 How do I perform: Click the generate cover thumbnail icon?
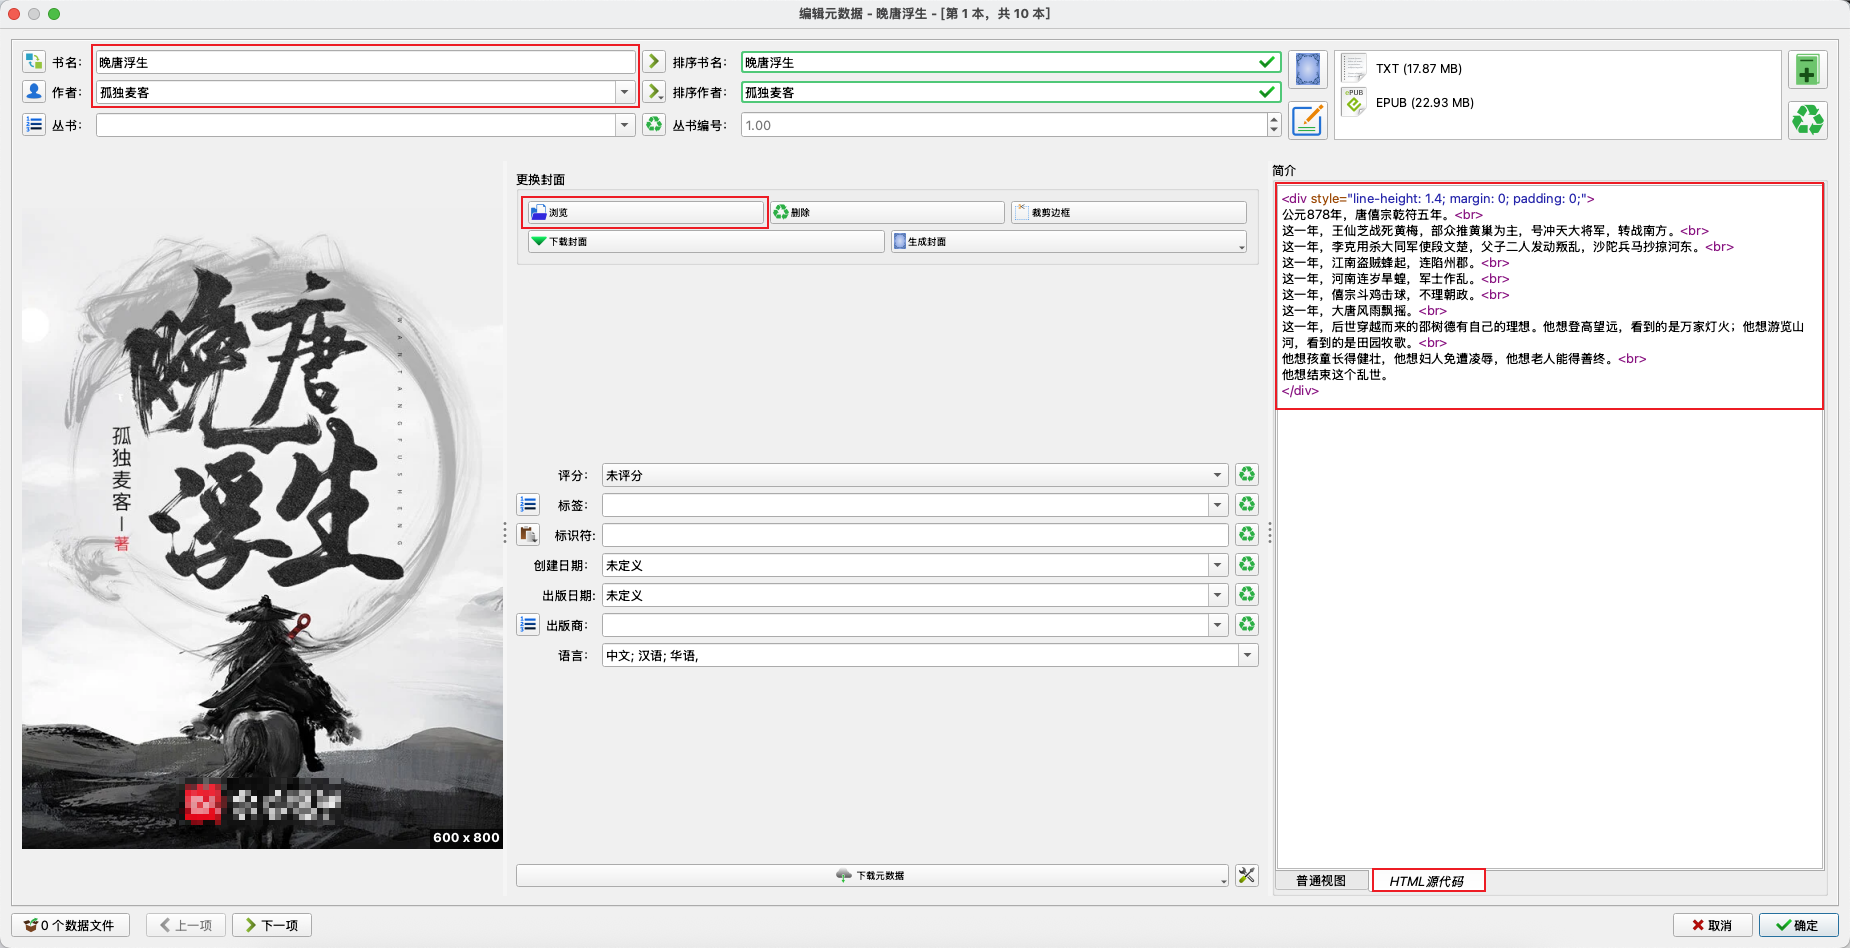(1306, 69)
